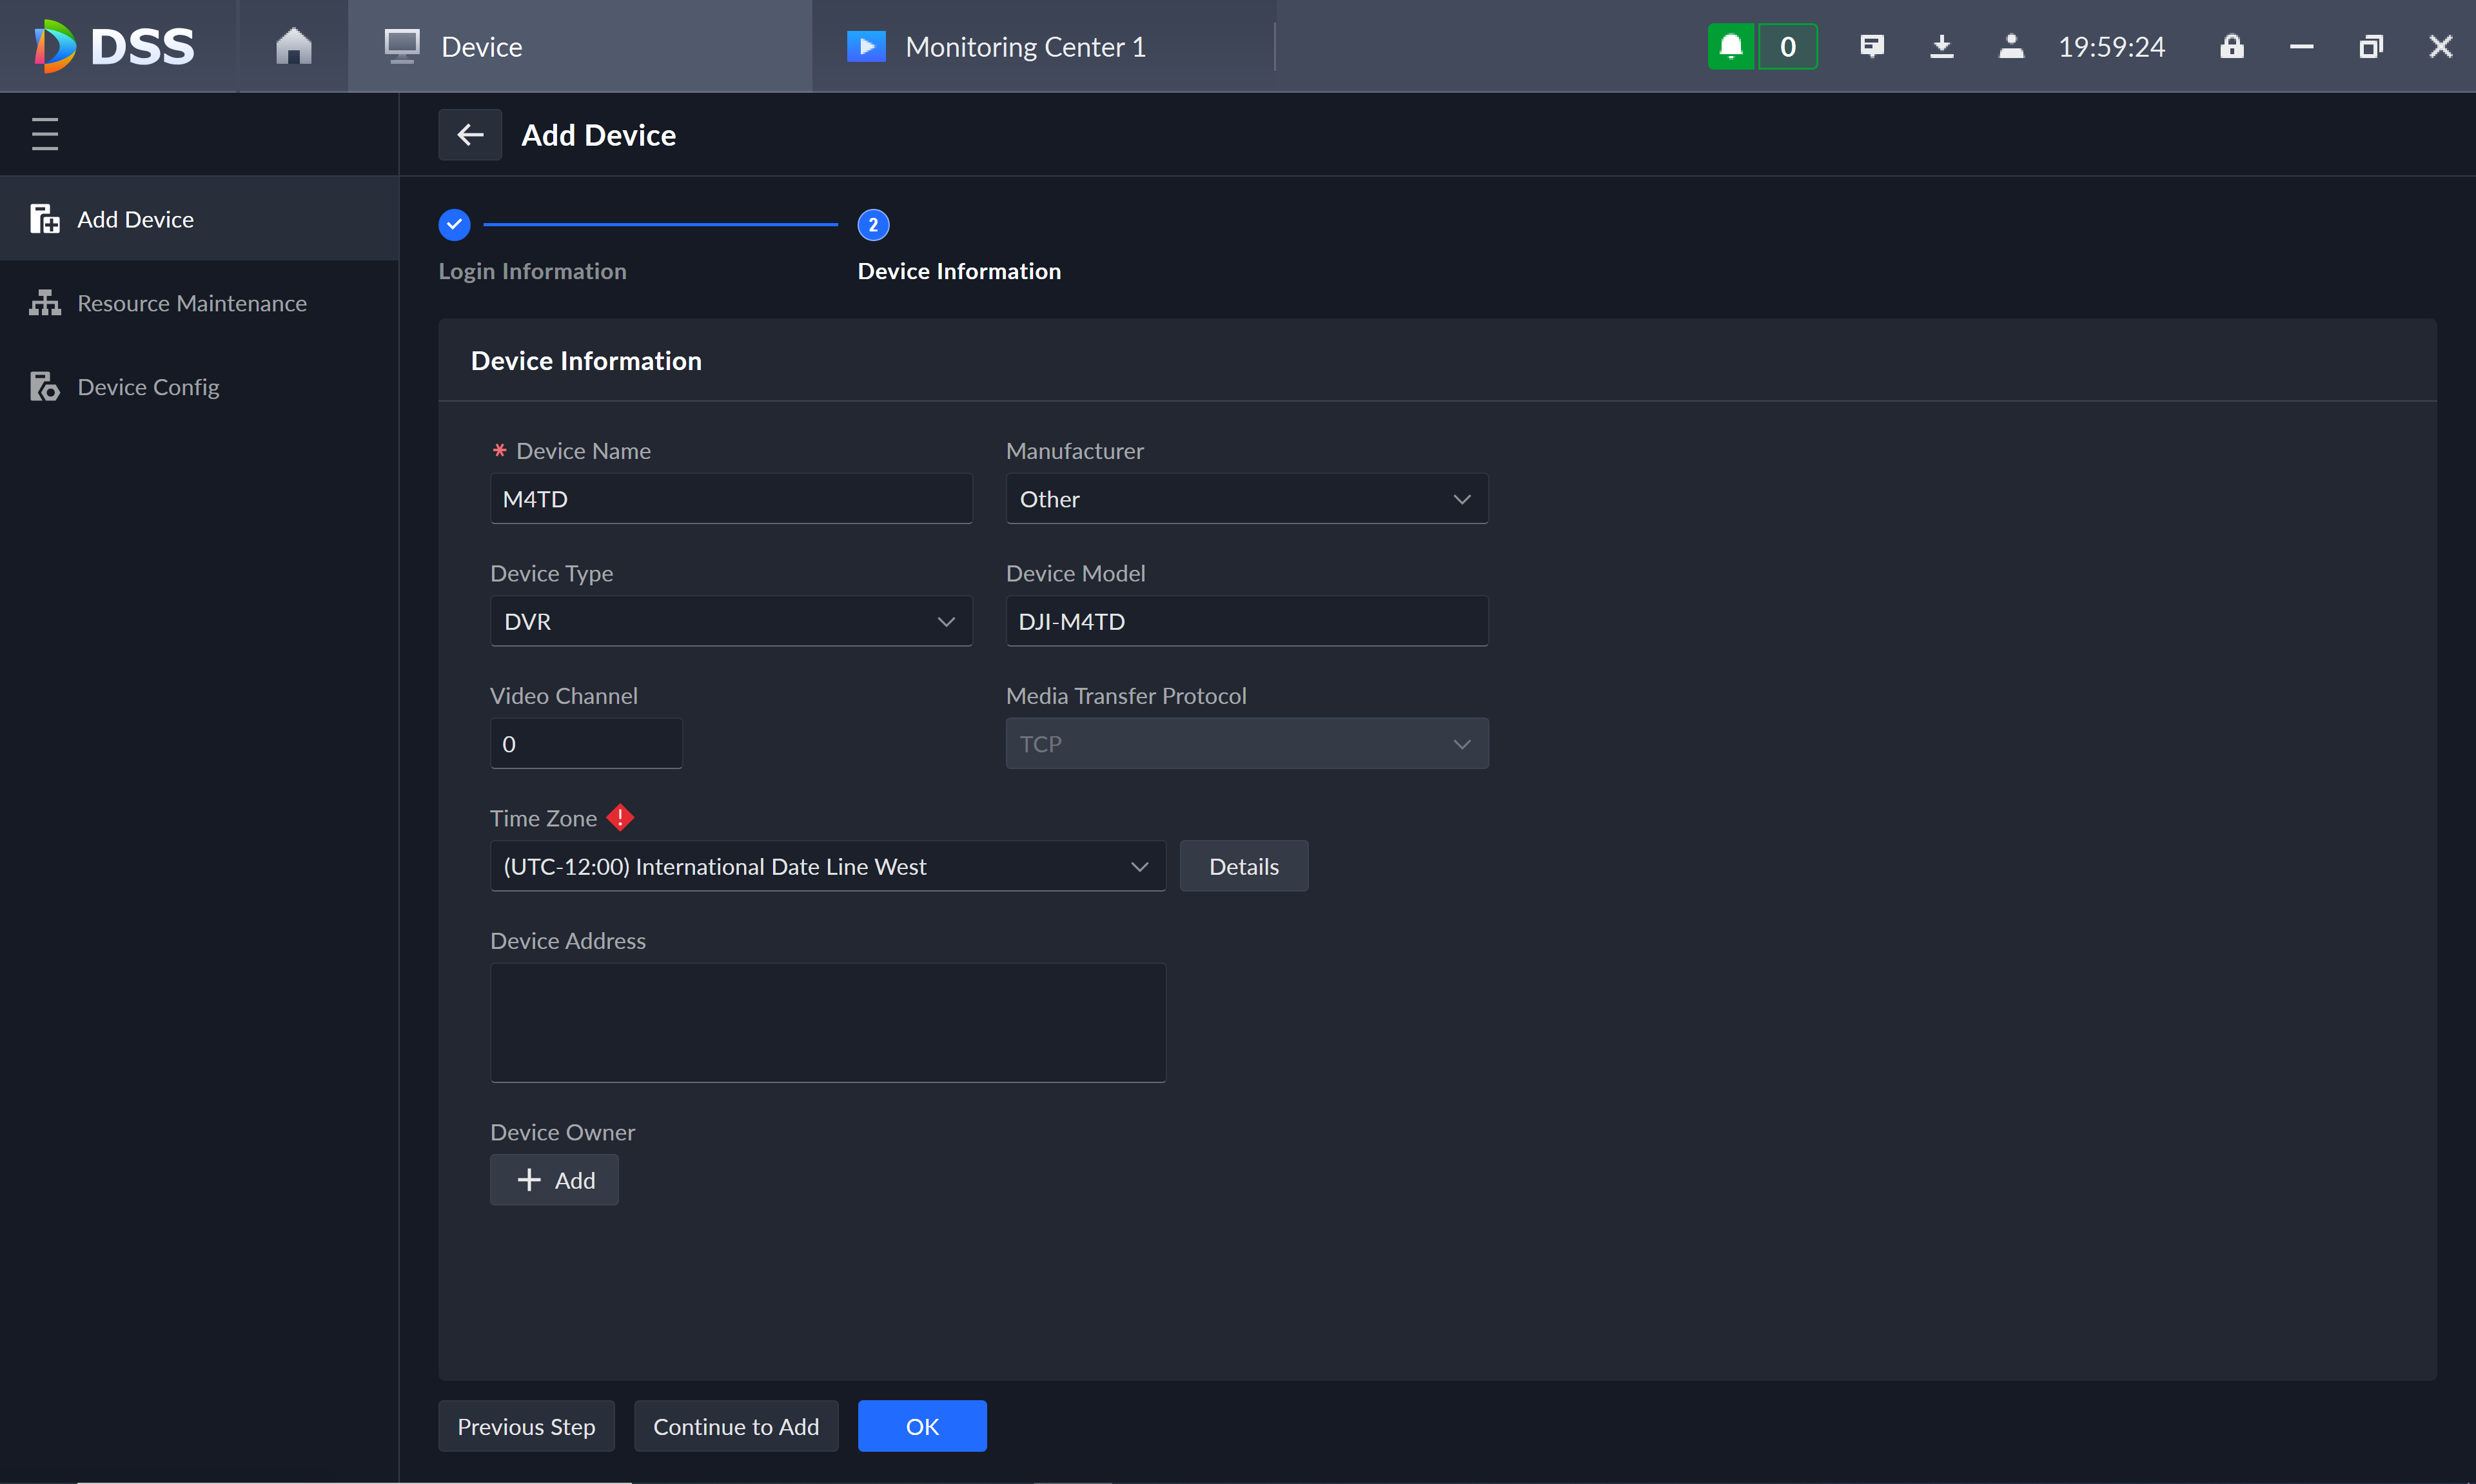Open the message notifications icon
The height and width of the screenshot is (1484, 2476).
1872,46
